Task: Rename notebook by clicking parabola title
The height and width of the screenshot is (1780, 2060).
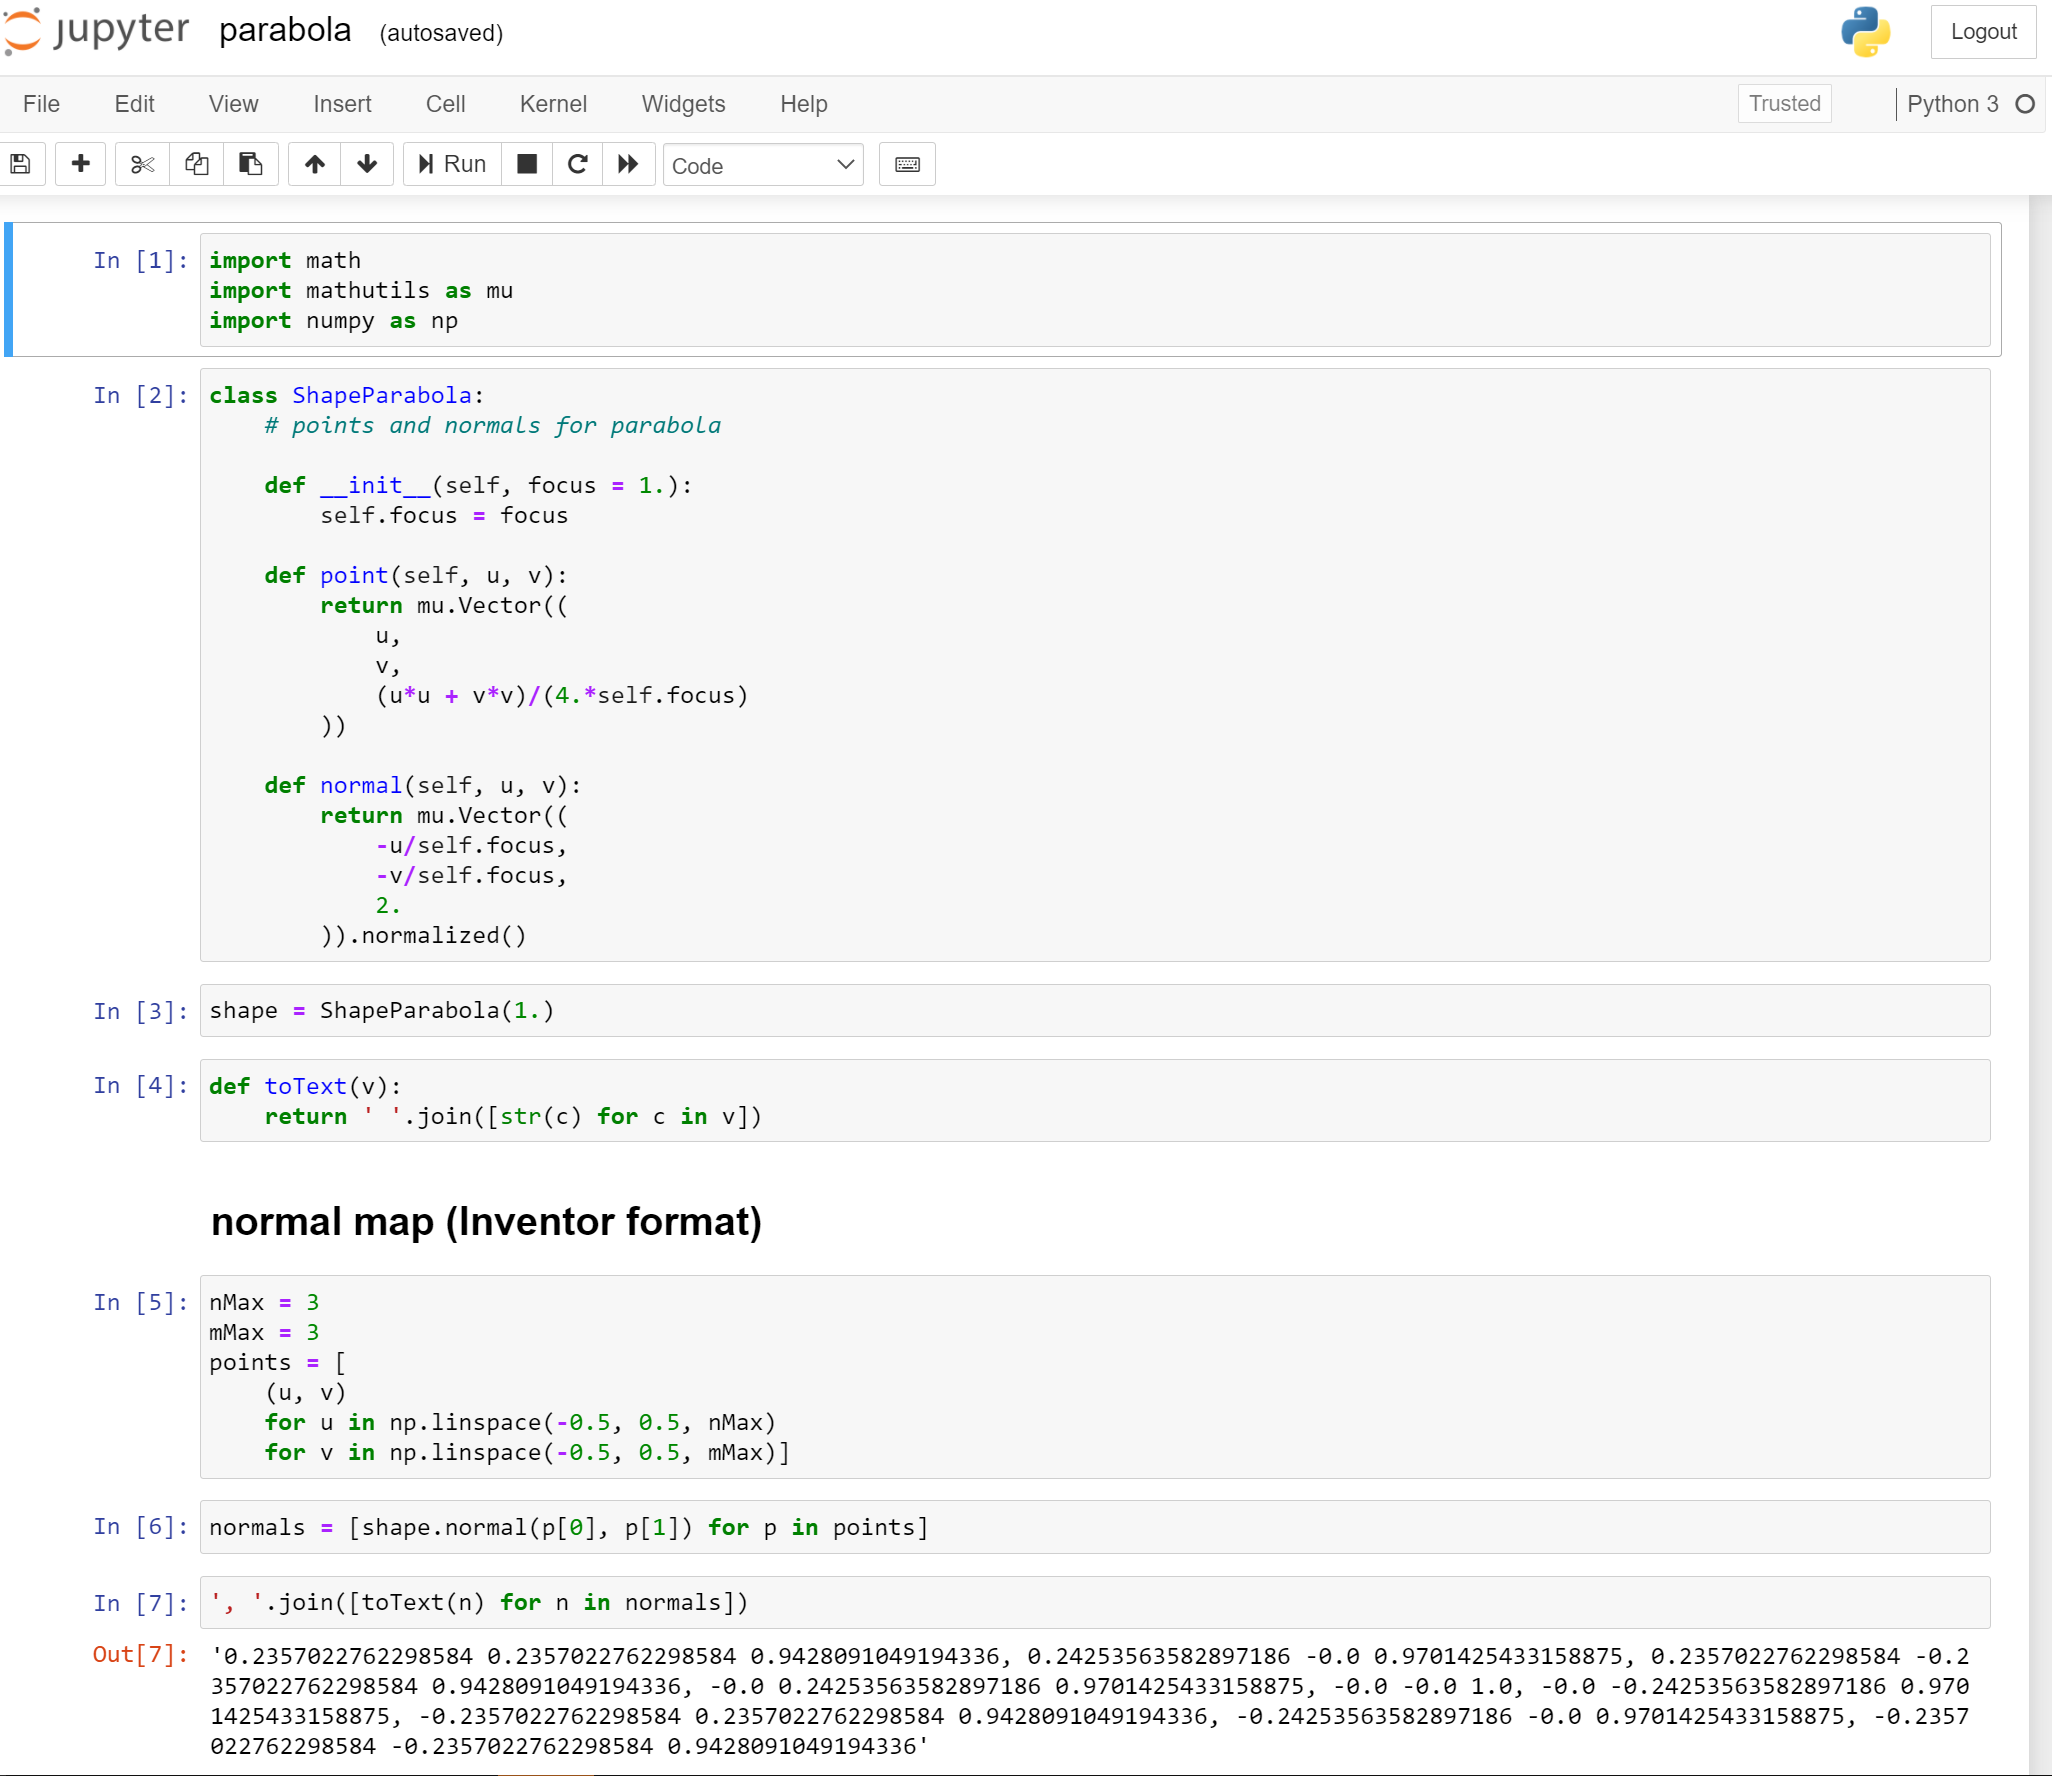Action: coord(286,31)
